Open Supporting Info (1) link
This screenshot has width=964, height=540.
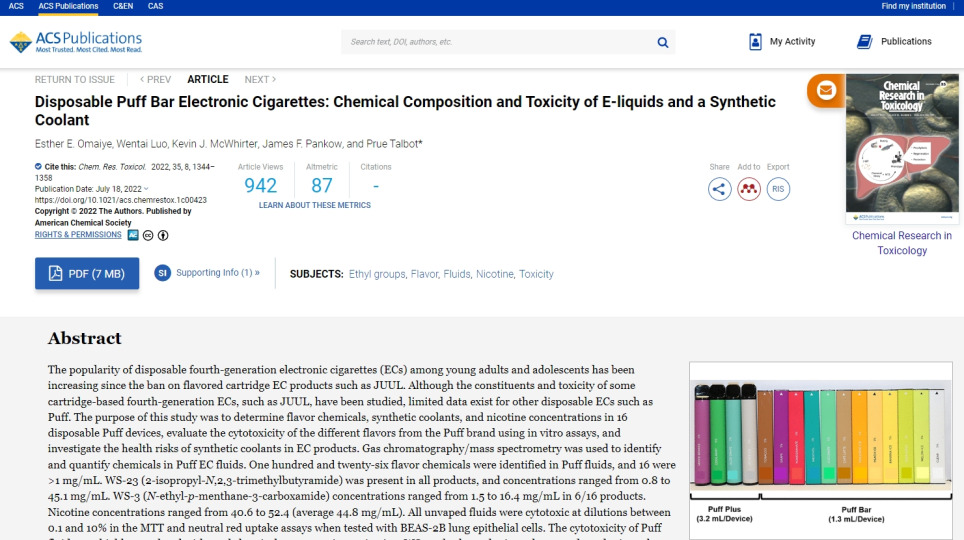pyautogui.click(x=218, y=272)
